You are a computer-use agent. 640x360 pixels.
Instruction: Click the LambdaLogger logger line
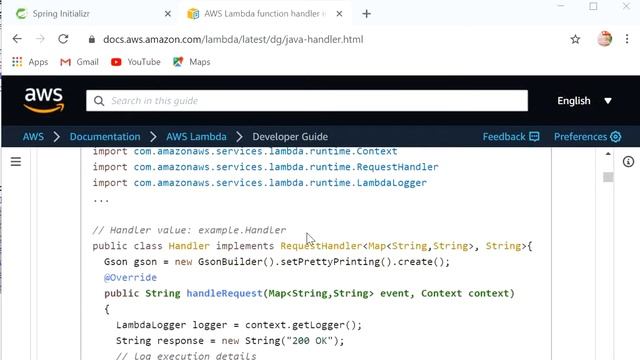coord(239,325)
